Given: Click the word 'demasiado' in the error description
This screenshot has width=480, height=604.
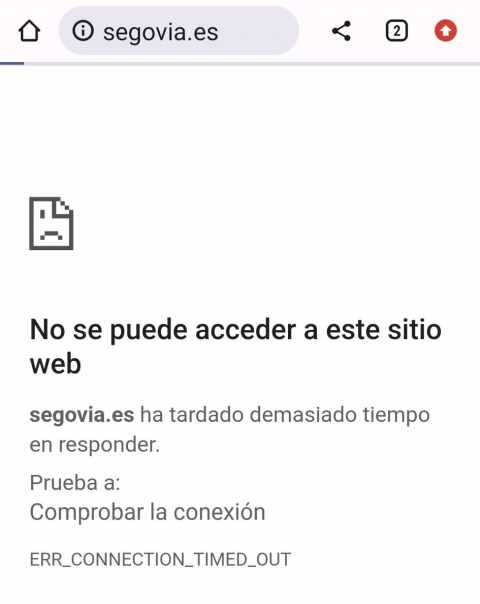Looking at the screenshot, I should pos(303,415).
